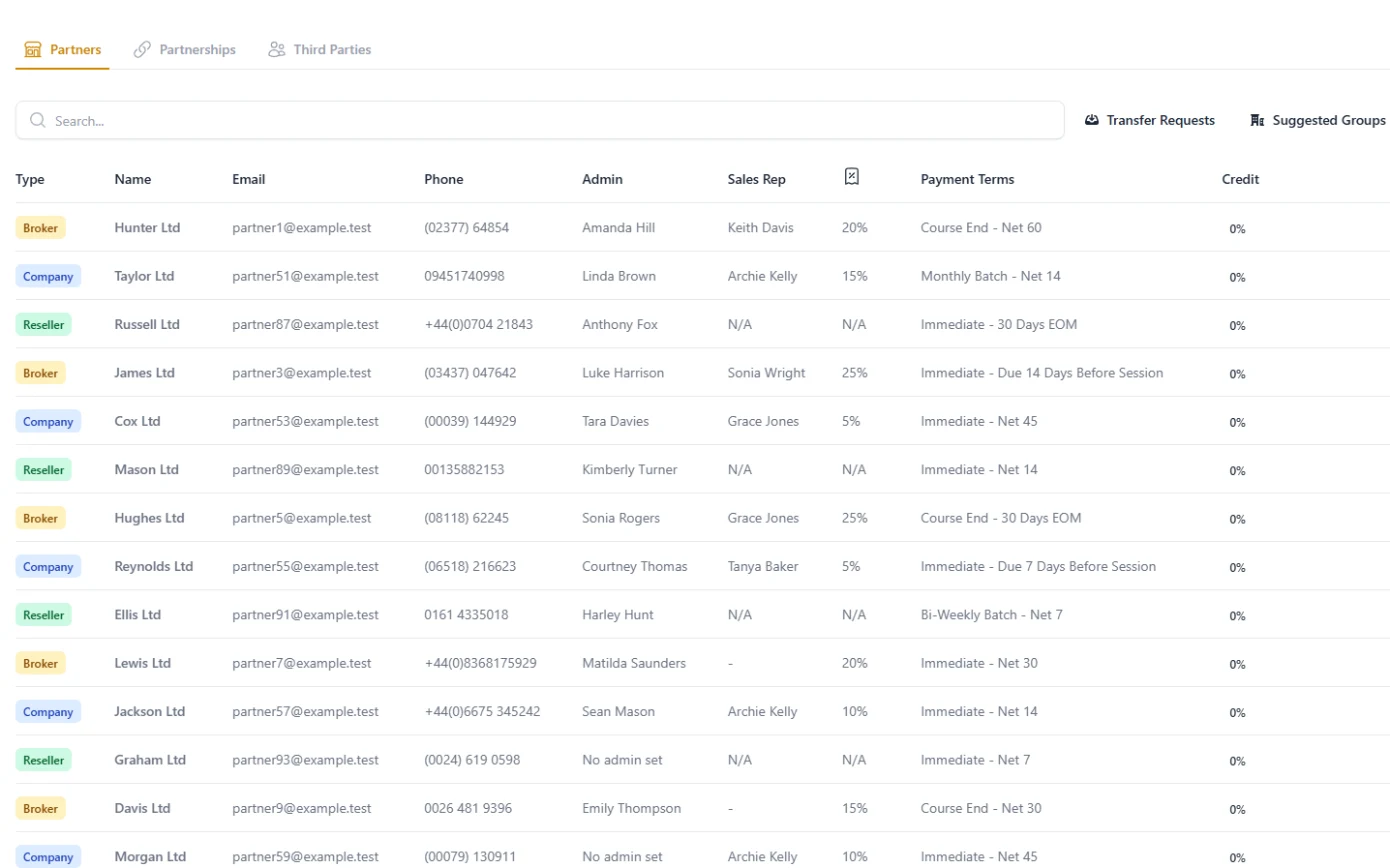
Task: Click the 0% credit for Ellis Ltd
Action: [x=1238, y=616]
